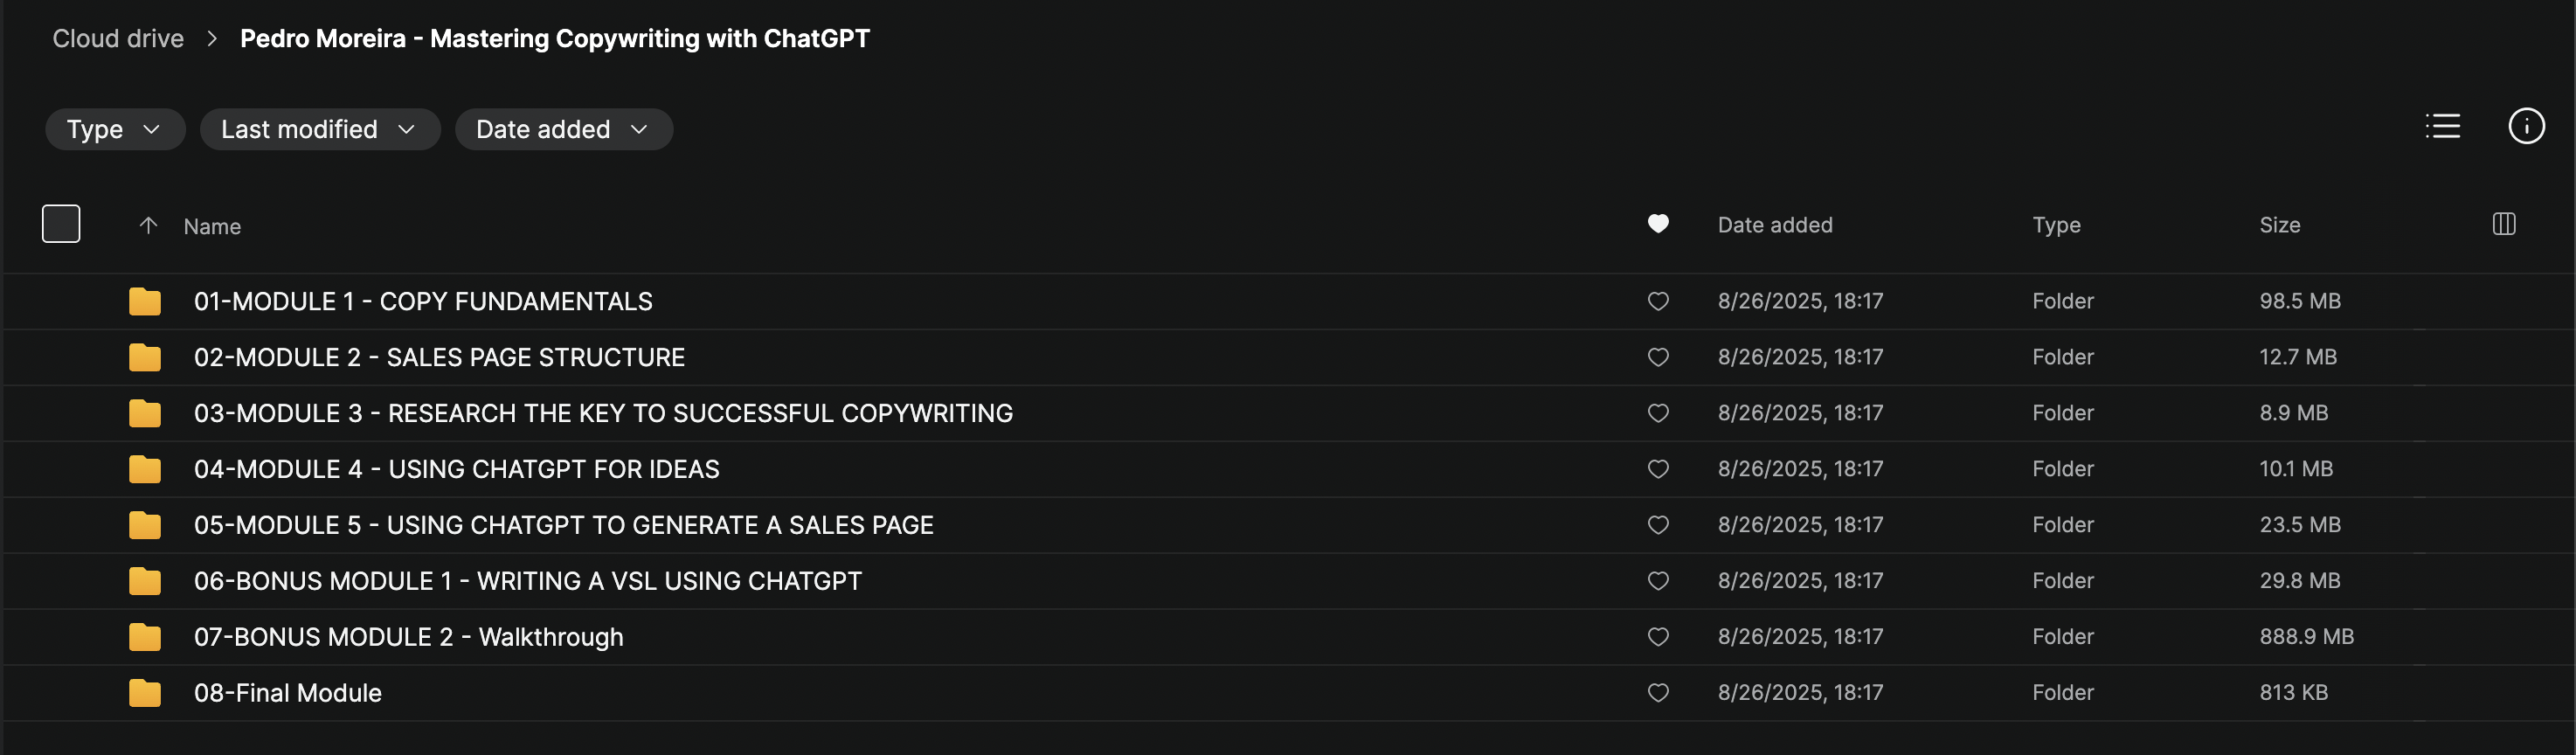
Task: Sort by the Date added column header
Action: (1774, 225)
